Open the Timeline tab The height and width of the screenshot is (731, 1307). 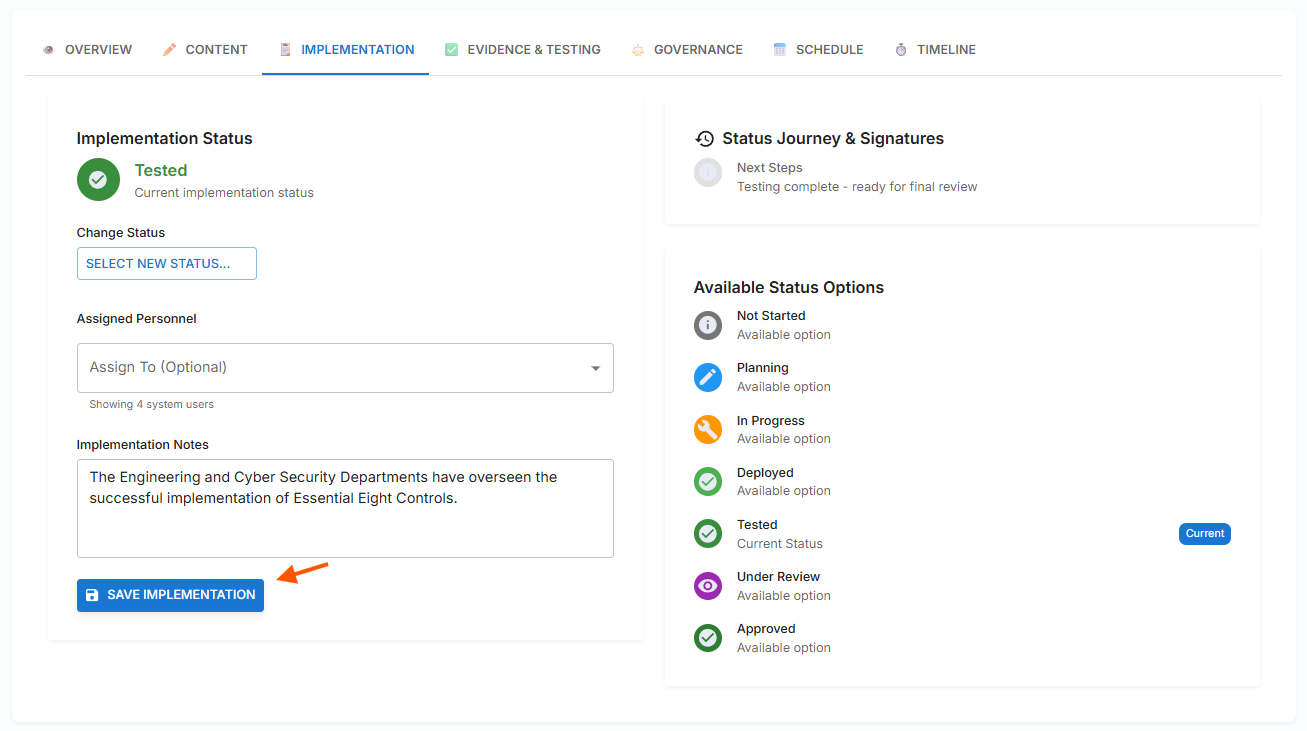[x=935, y=50]
